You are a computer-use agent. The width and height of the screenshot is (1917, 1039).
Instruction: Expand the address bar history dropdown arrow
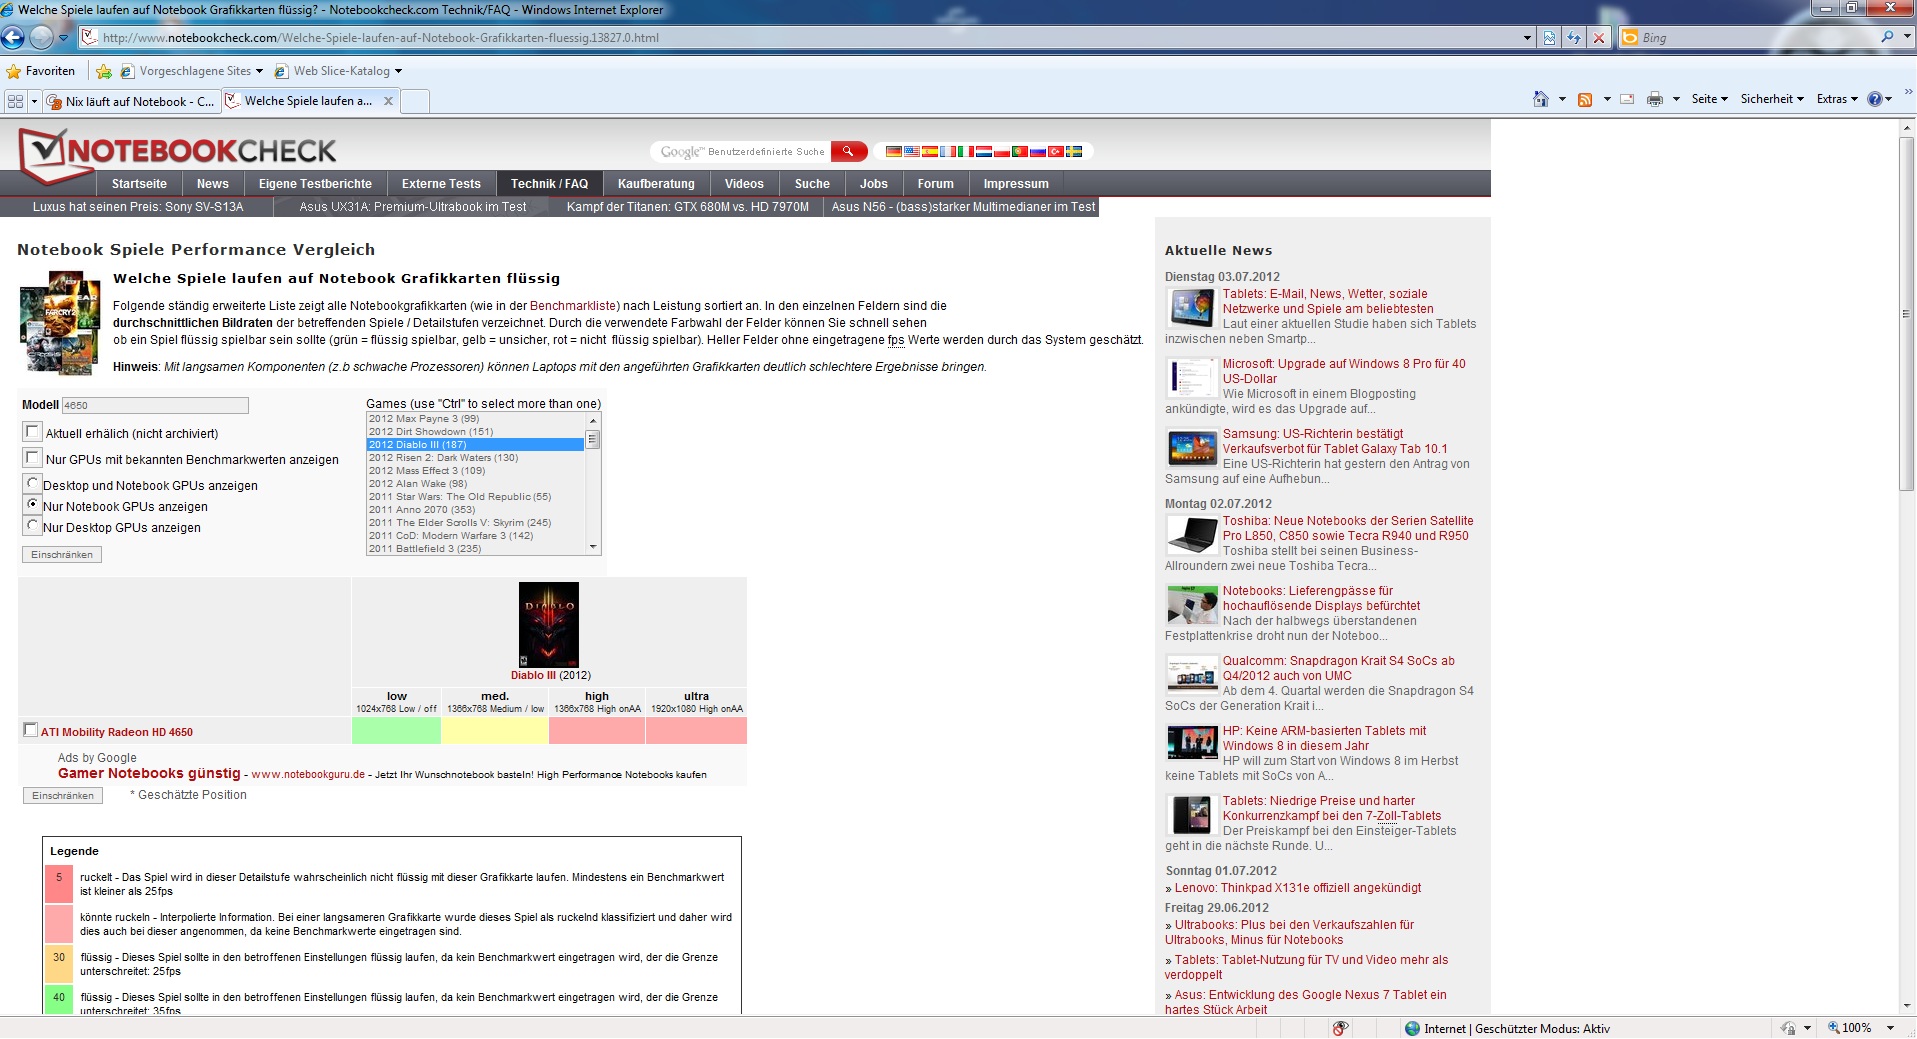tap(1527, 38)
